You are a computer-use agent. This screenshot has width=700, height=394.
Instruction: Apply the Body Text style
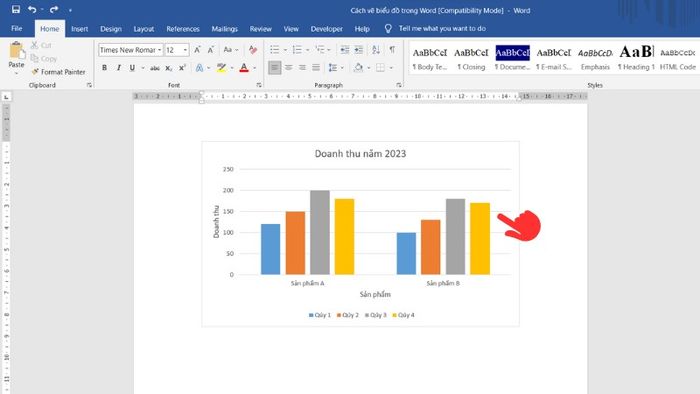429,59
